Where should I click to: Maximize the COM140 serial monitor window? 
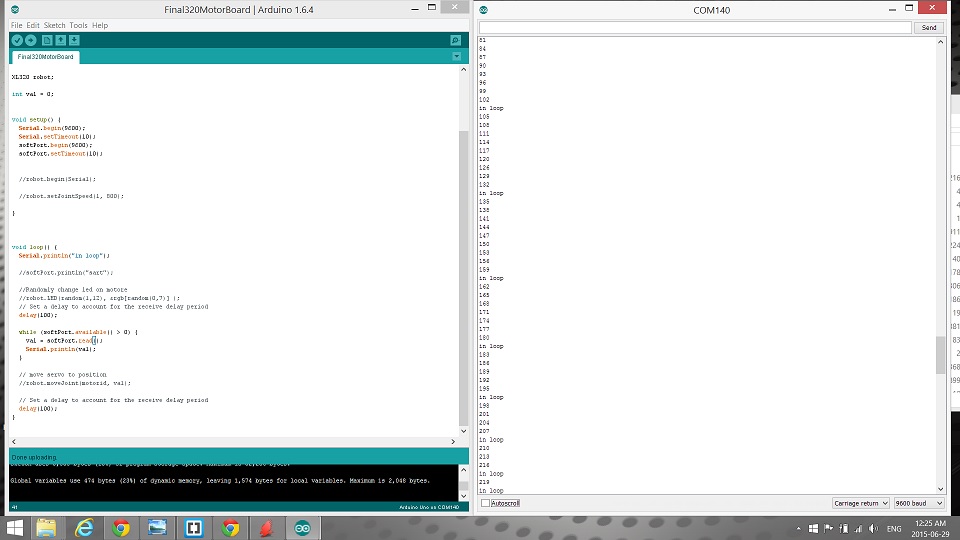tap(909, 7)
